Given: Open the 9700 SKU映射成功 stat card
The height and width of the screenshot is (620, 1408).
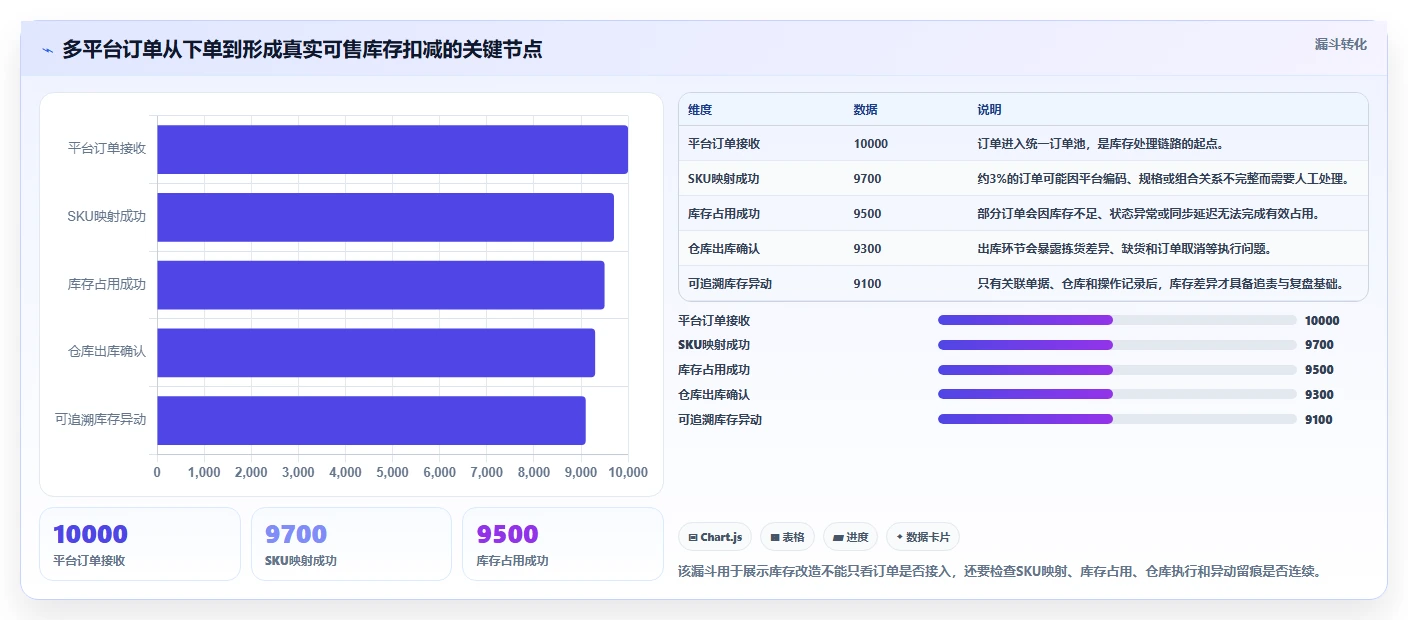Looking at the screenshot, I should pos(351,544).
